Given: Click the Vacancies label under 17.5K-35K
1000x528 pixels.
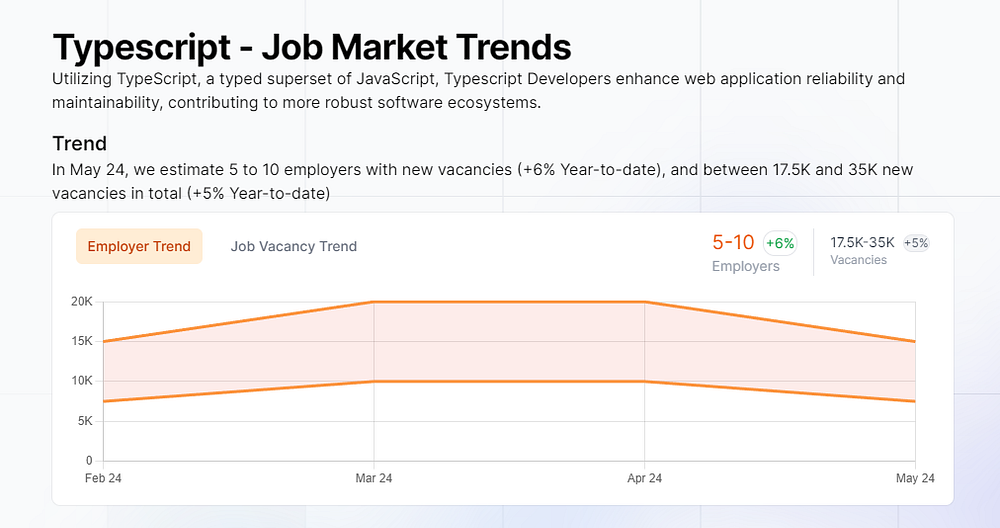Looking at the screenshot, I should pyautogui.click(x=858, y=260).
